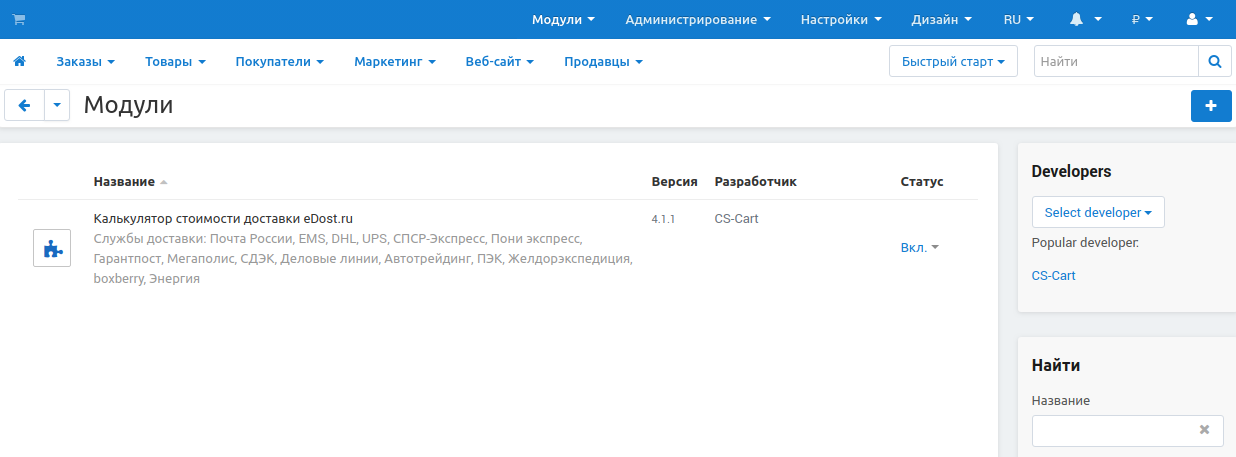The height and width of the screenshot is (457, 1236).
Task: Clear the Название search field with X
Action: (1204, 429)
